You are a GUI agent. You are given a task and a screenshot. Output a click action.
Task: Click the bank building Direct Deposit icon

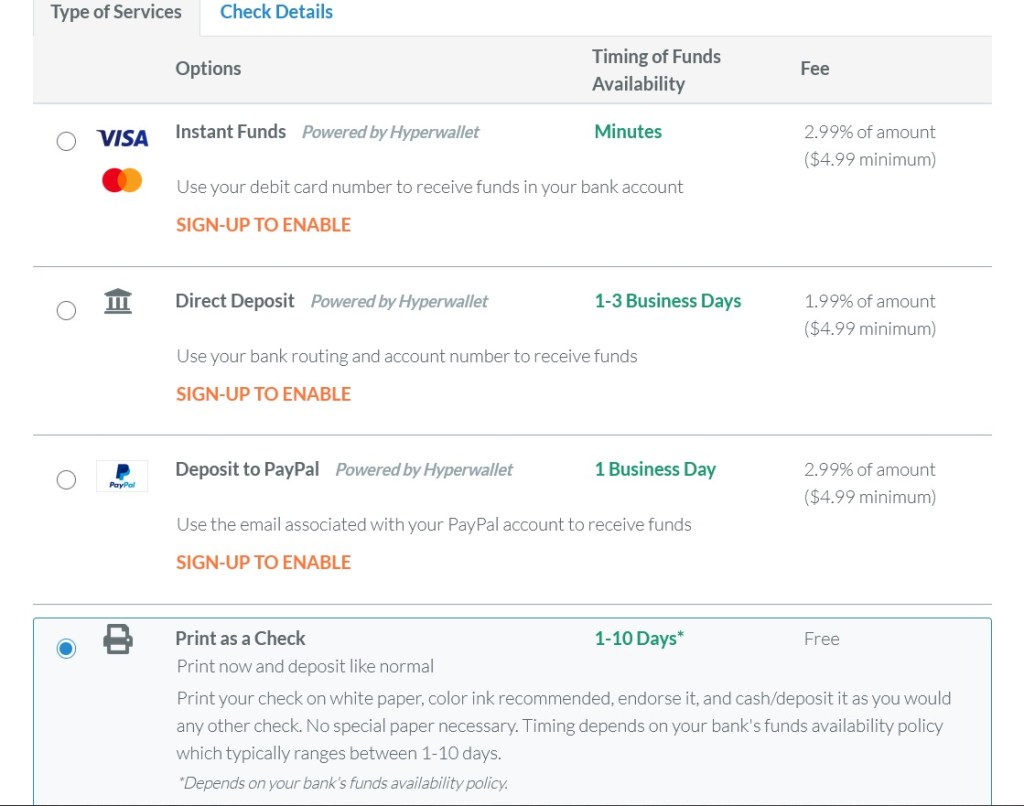pos(118,300)
